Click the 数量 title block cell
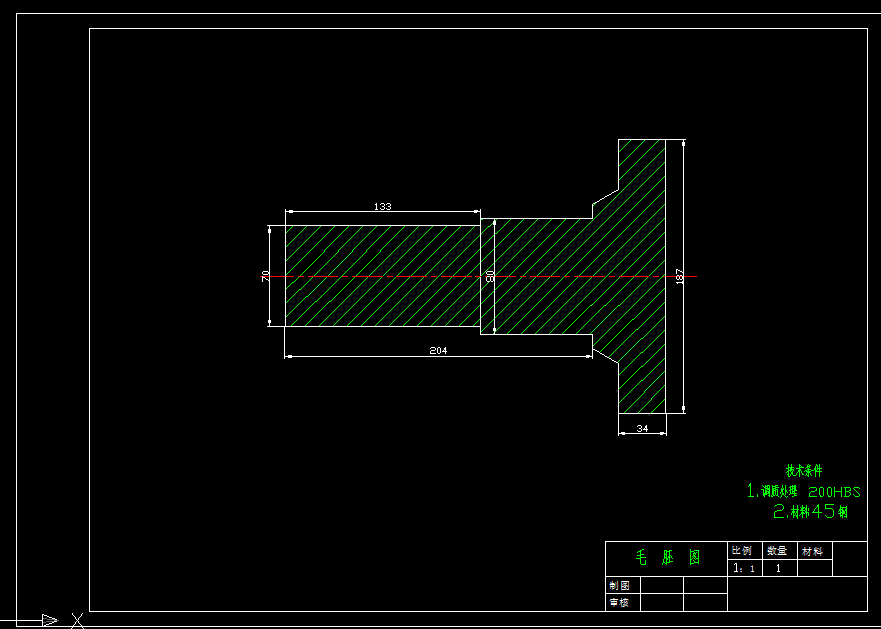The height and width of the screenshot is (629, 881). tap(778, 550)
